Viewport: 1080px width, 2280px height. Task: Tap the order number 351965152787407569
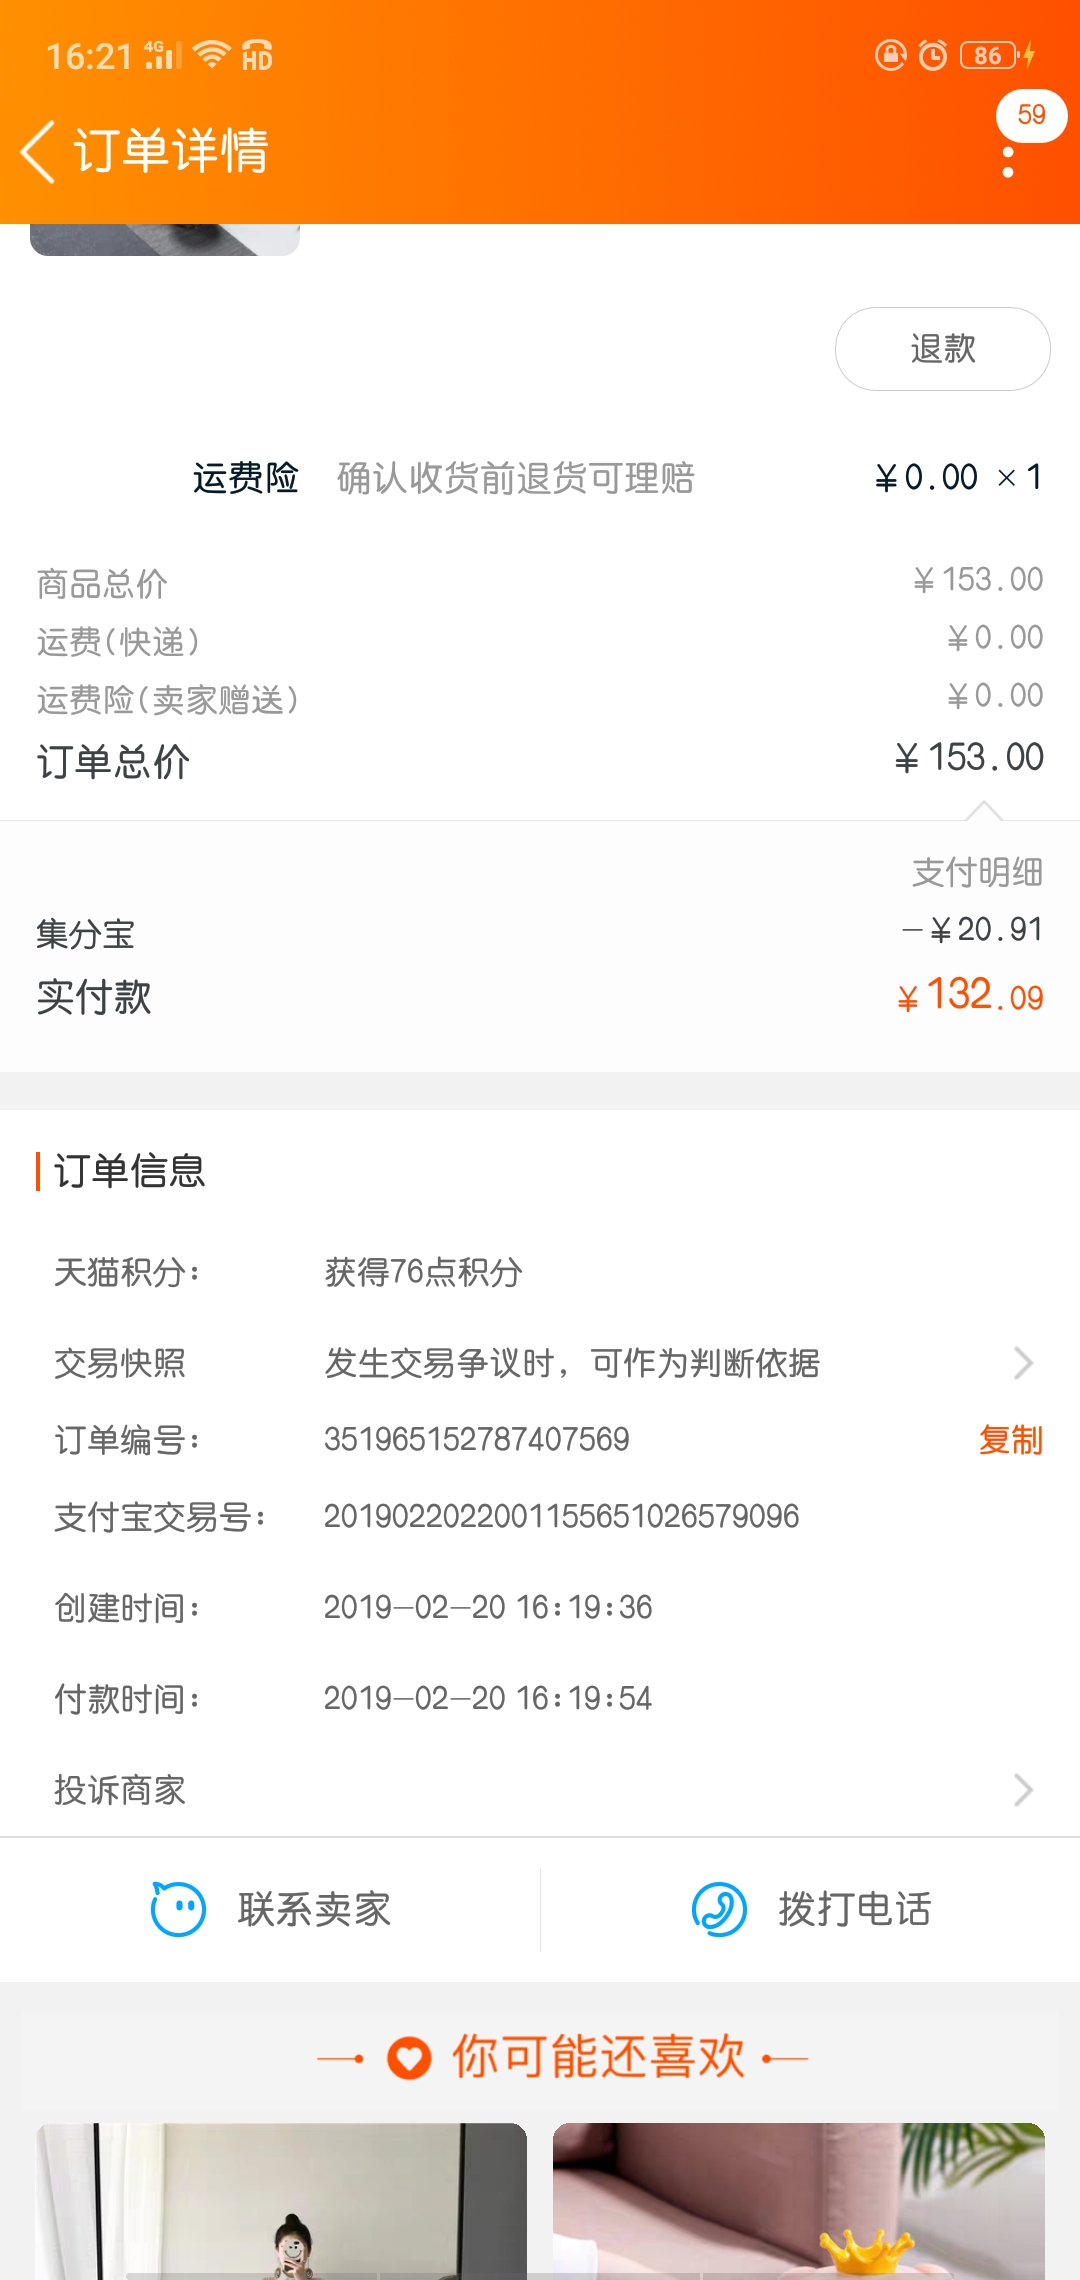tap(477, 1440)
